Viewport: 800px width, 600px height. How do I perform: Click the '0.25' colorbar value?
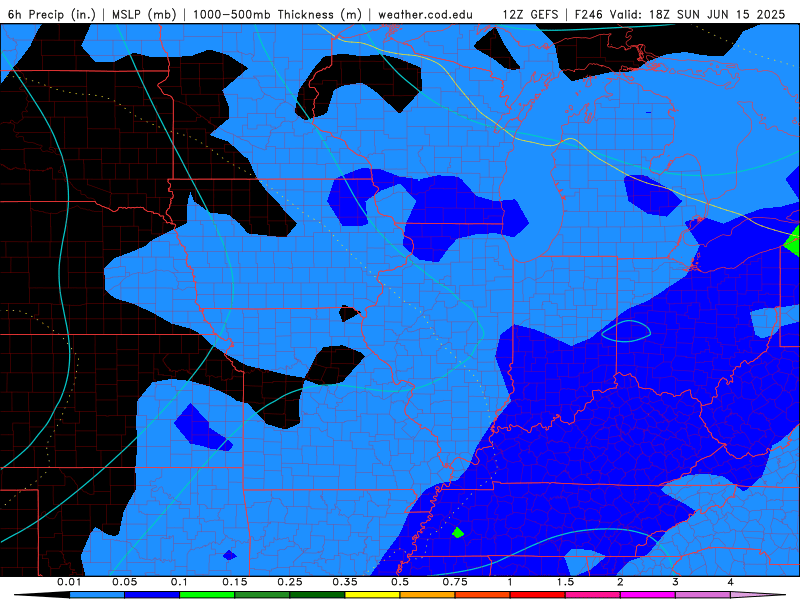click(290, 582)
